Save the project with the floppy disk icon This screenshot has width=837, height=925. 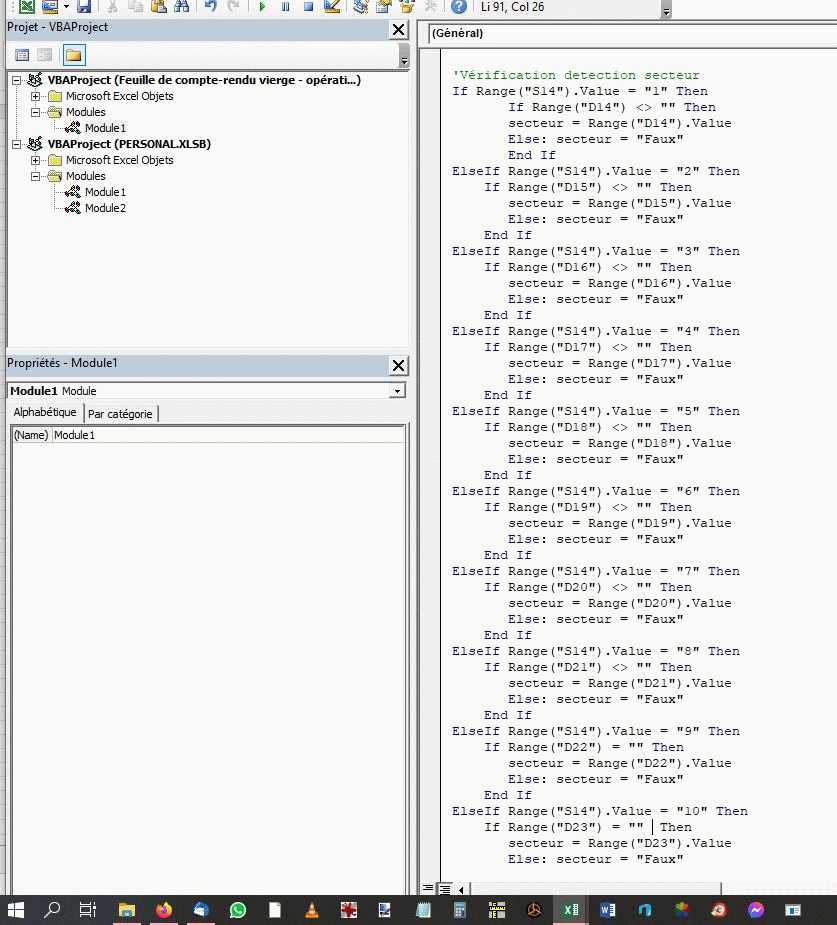(84, 6)
